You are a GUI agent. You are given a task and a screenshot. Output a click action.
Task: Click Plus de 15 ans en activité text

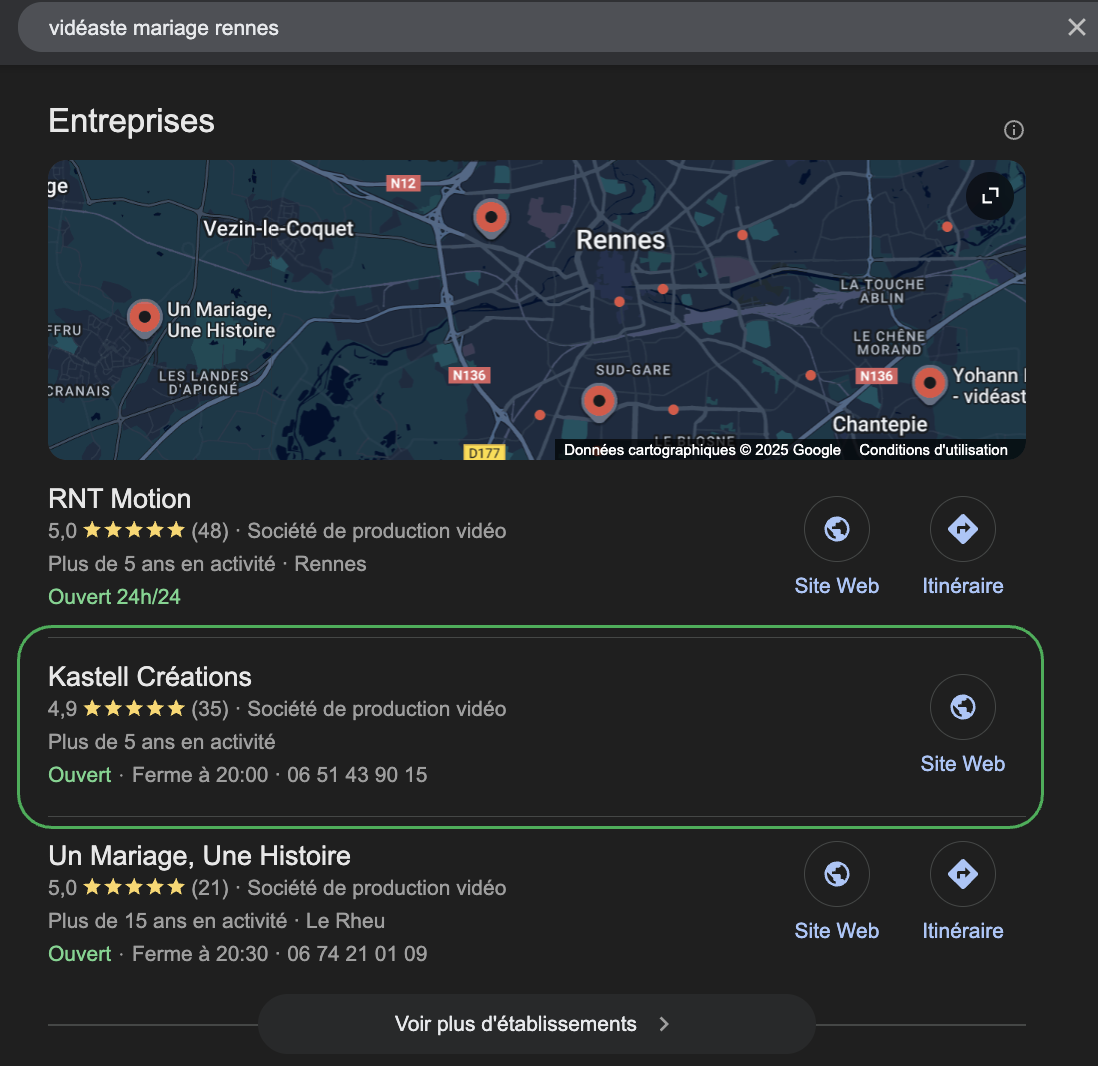tap(167, 920)
